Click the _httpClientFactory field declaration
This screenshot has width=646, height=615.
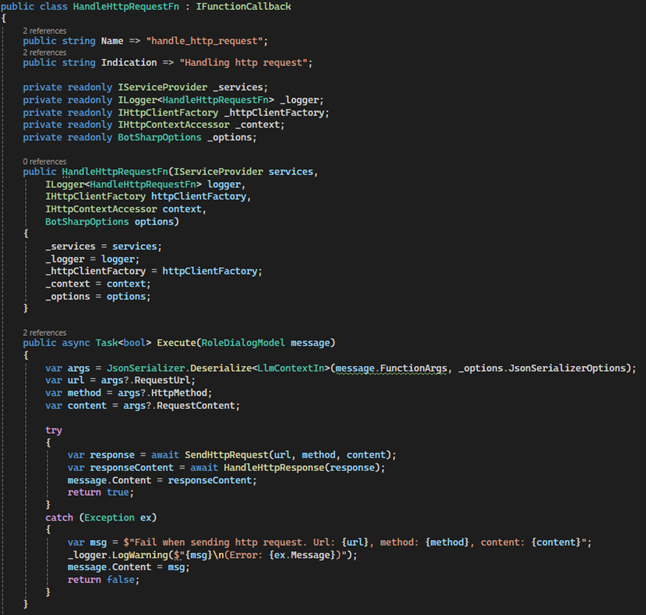point(274,113)
